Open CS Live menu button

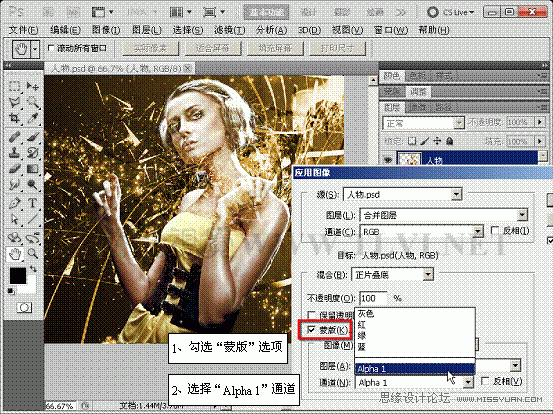[x=450, y=12]
